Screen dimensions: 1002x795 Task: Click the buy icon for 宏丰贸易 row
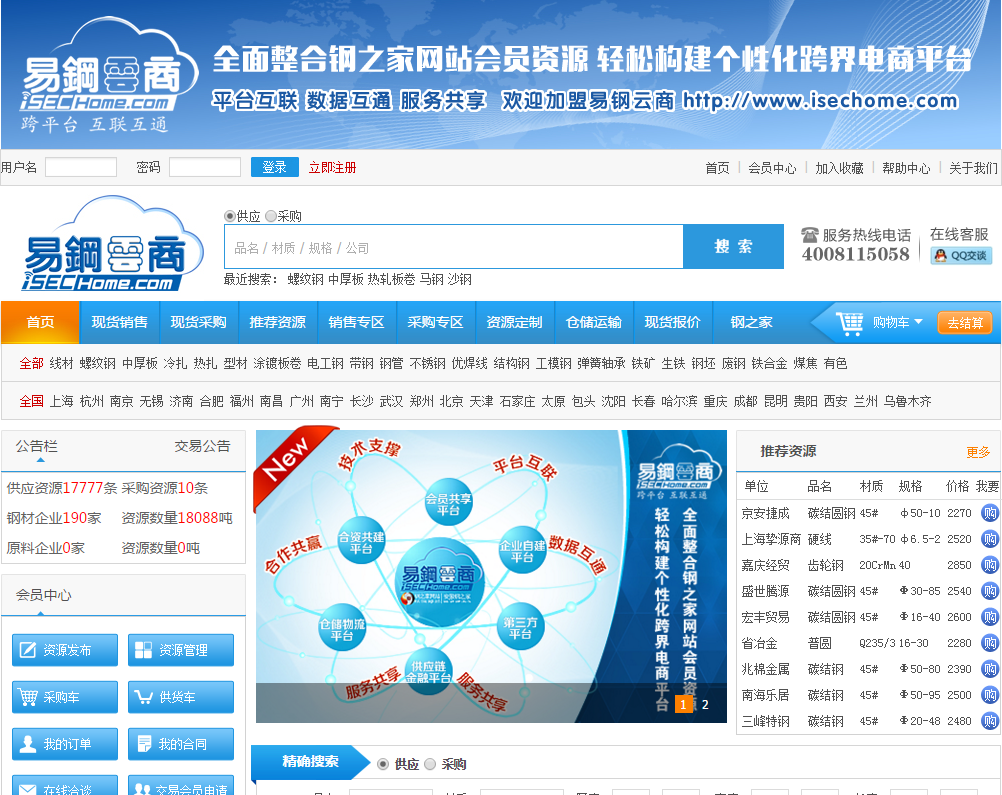point(989,617)
